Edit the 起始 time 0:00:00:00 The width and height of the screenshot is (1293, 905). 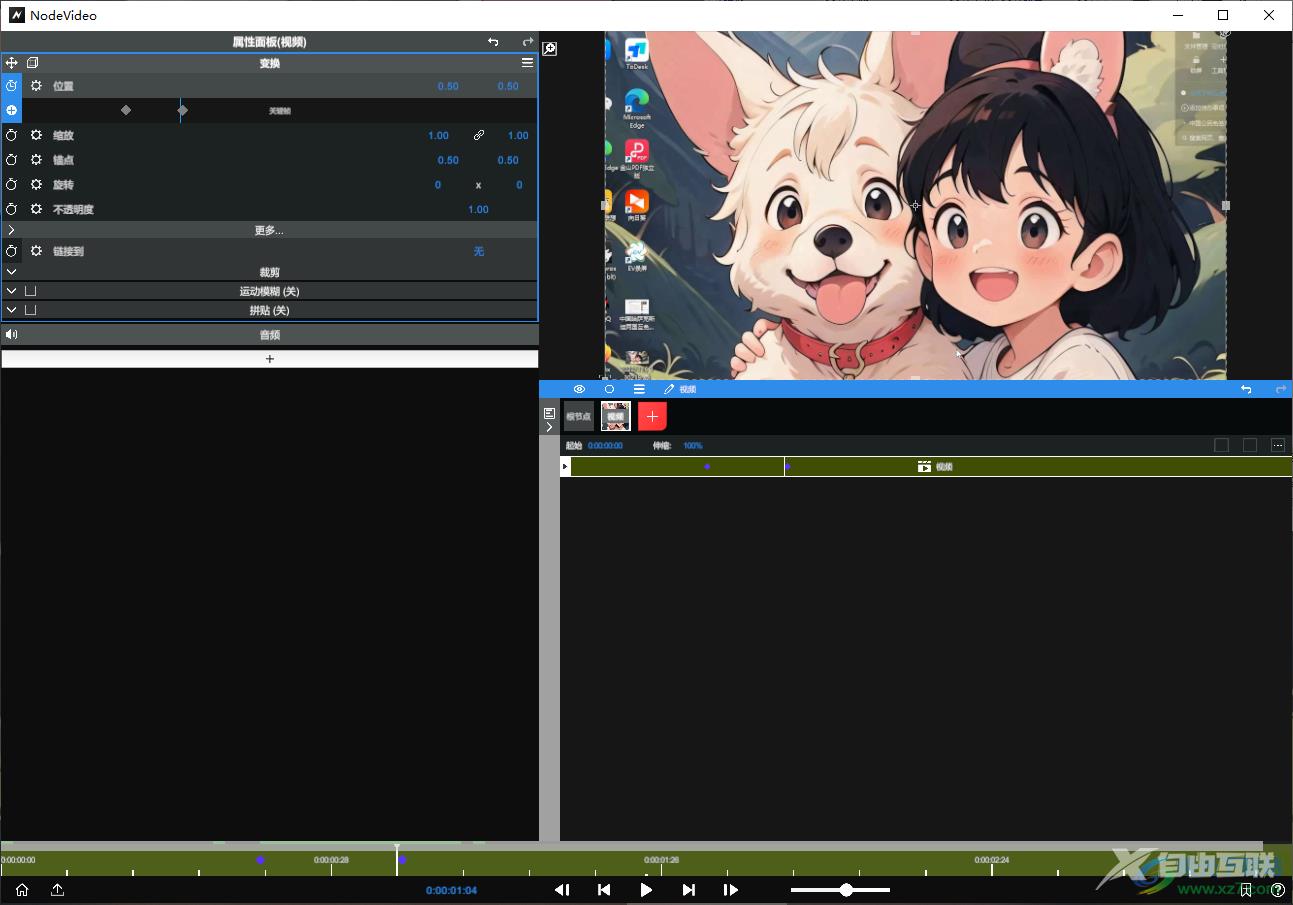(605, 446)
